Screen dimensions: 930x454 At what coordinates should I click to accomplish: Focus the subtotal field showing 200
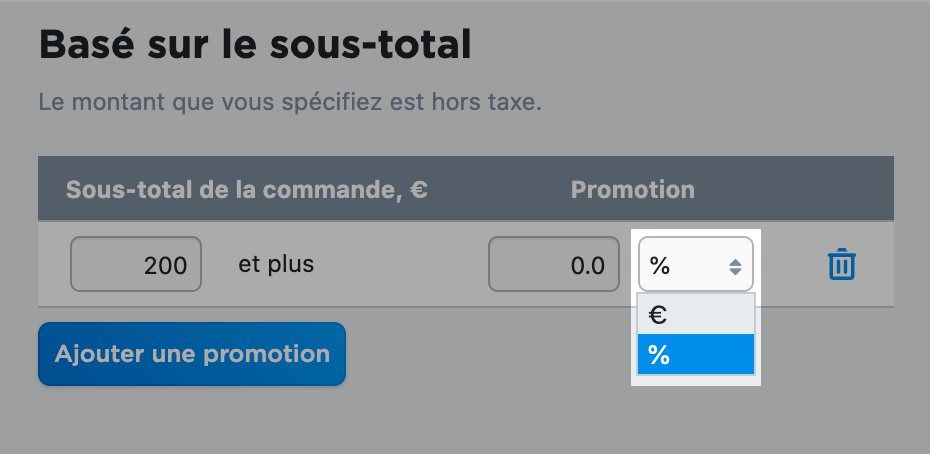click(136, 264)
